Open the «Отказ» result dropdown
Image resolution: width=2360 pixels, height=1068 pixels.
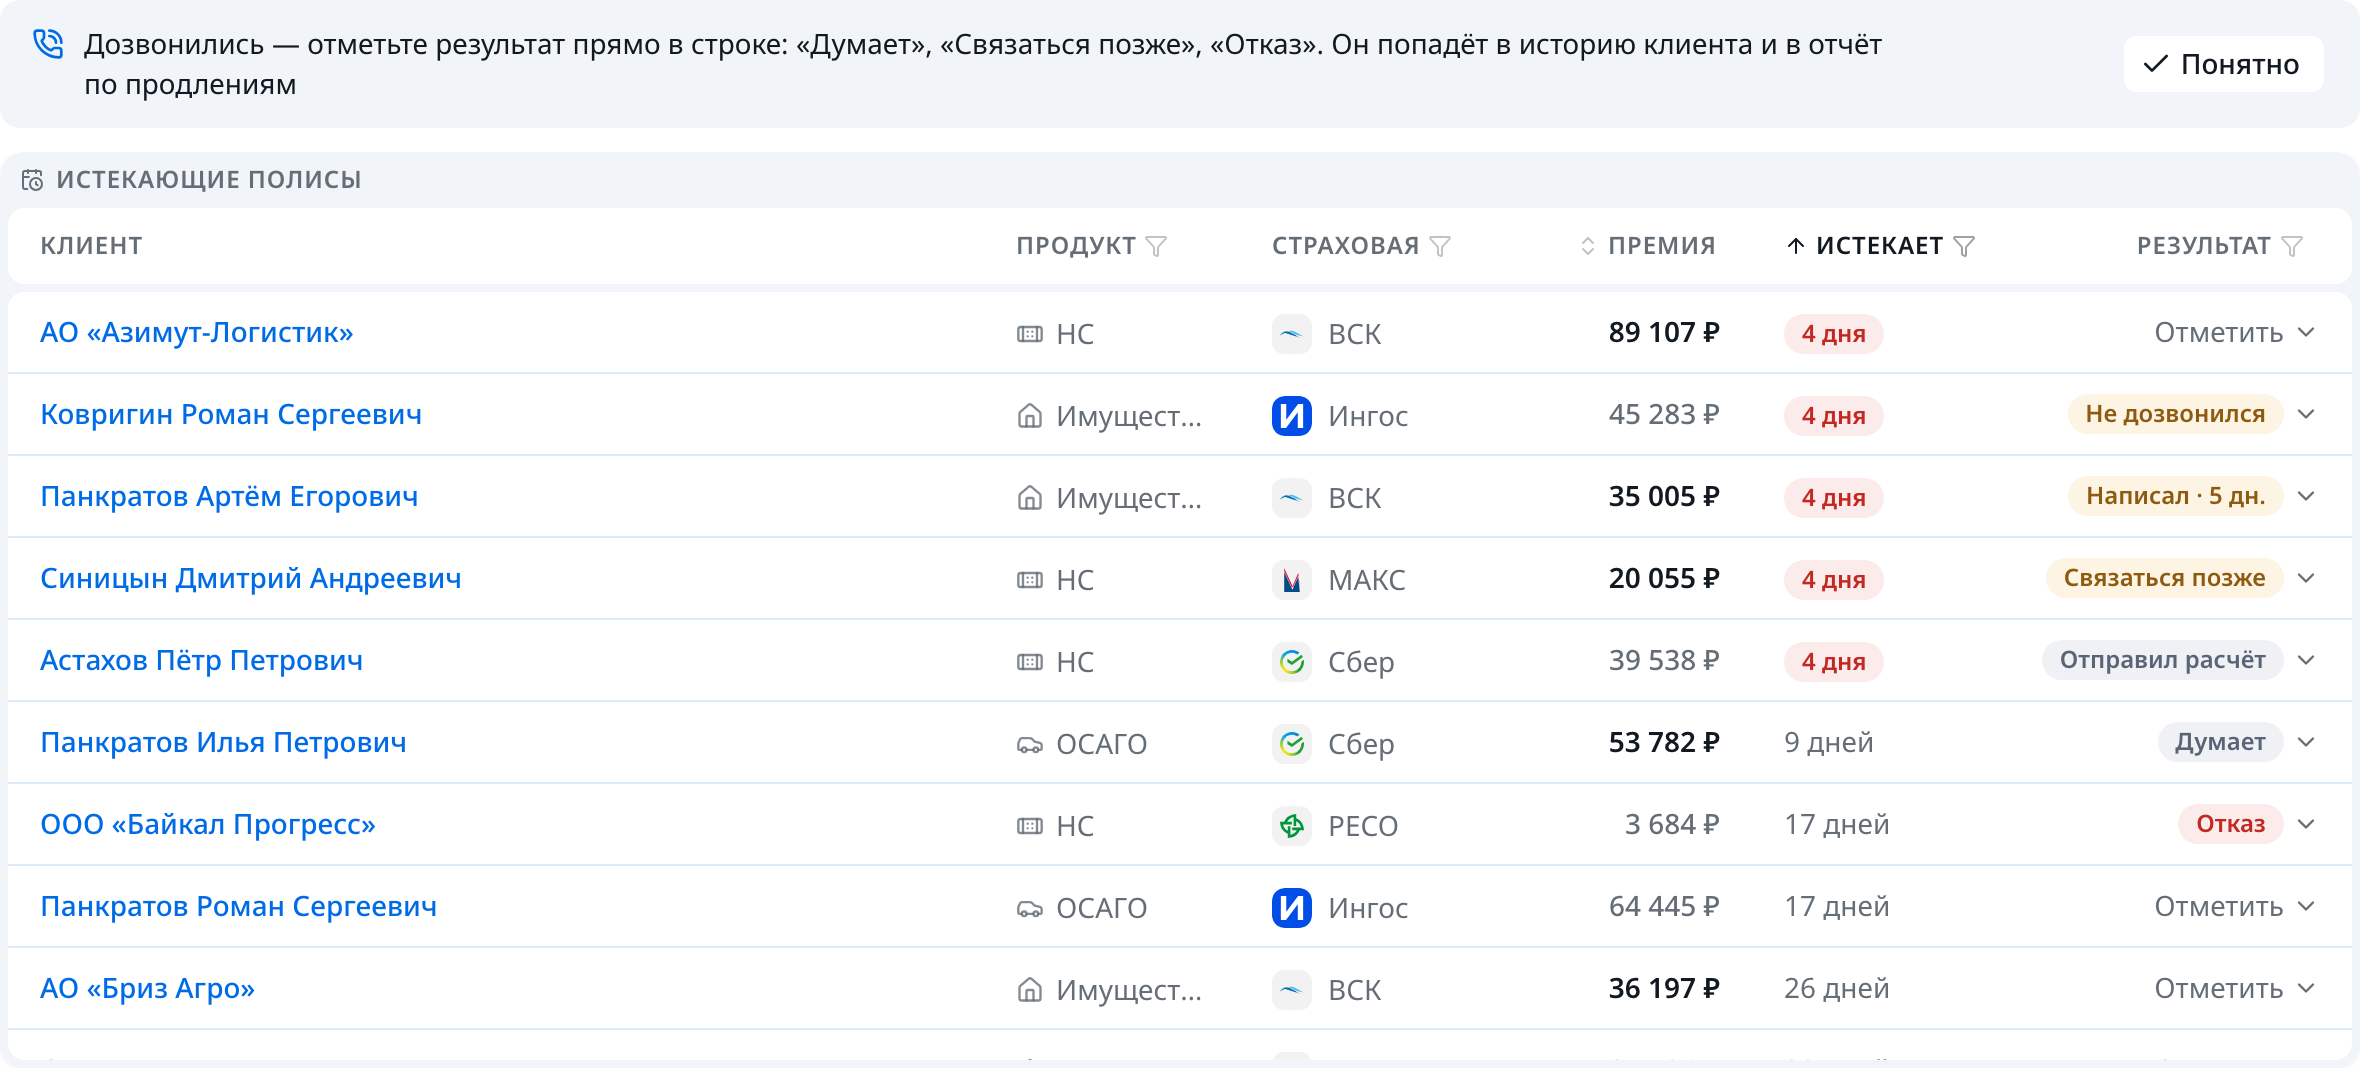pyautogui.click(x=2248, y=824)
